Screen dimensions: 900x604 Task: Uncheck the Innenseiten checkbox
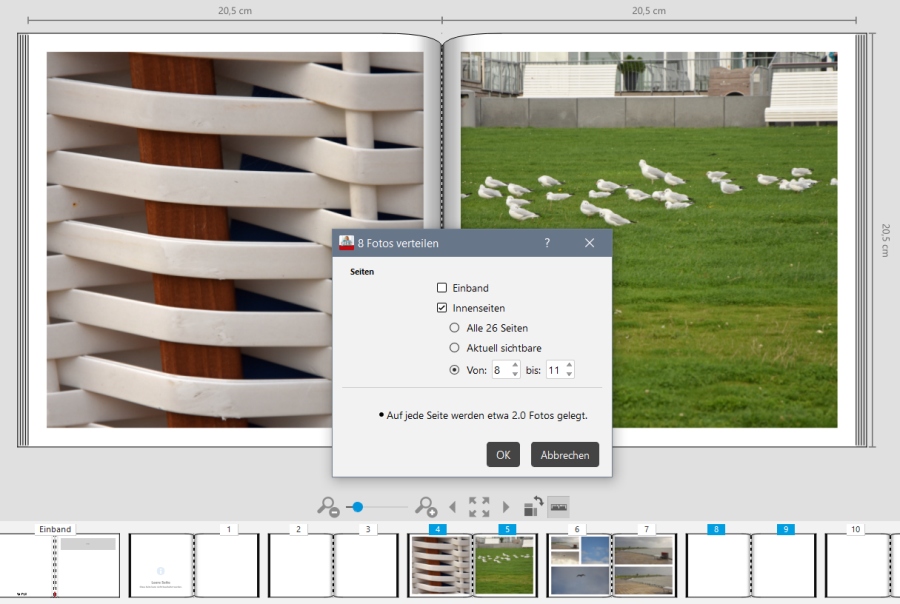coord(442,308)
